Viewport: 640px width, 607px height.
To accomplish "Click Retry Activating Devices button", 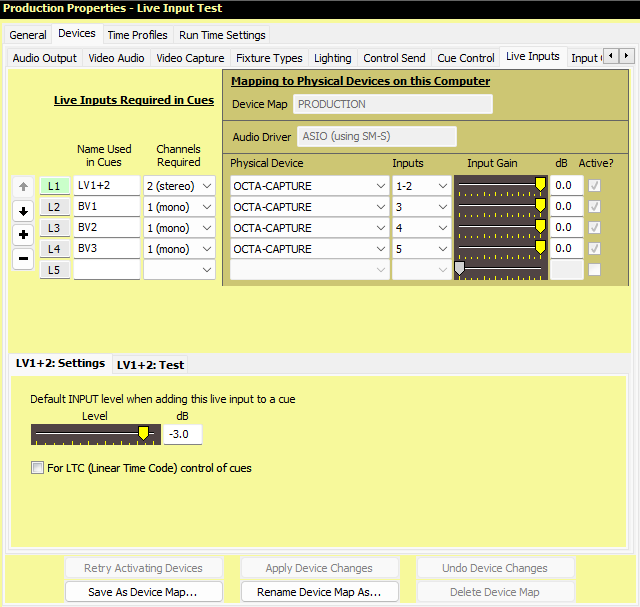I will (x=144, y=568).
